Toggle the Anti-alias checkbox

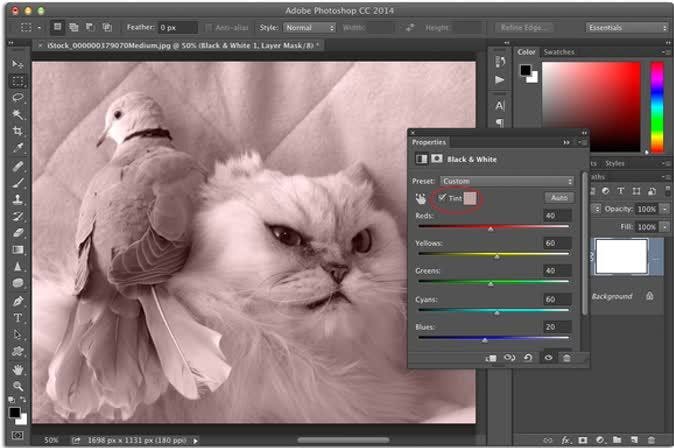208,28
